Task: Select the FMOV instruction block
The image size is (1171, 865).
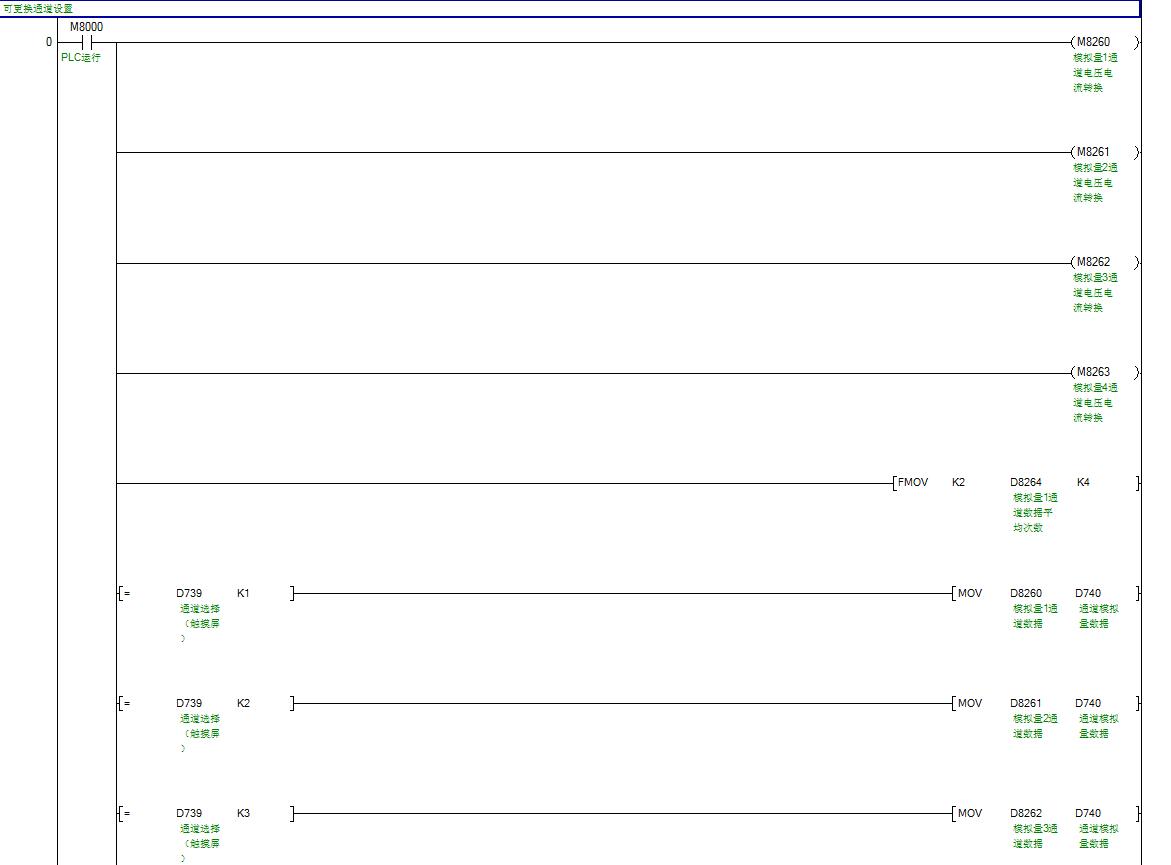Action: tap(913, 483)
